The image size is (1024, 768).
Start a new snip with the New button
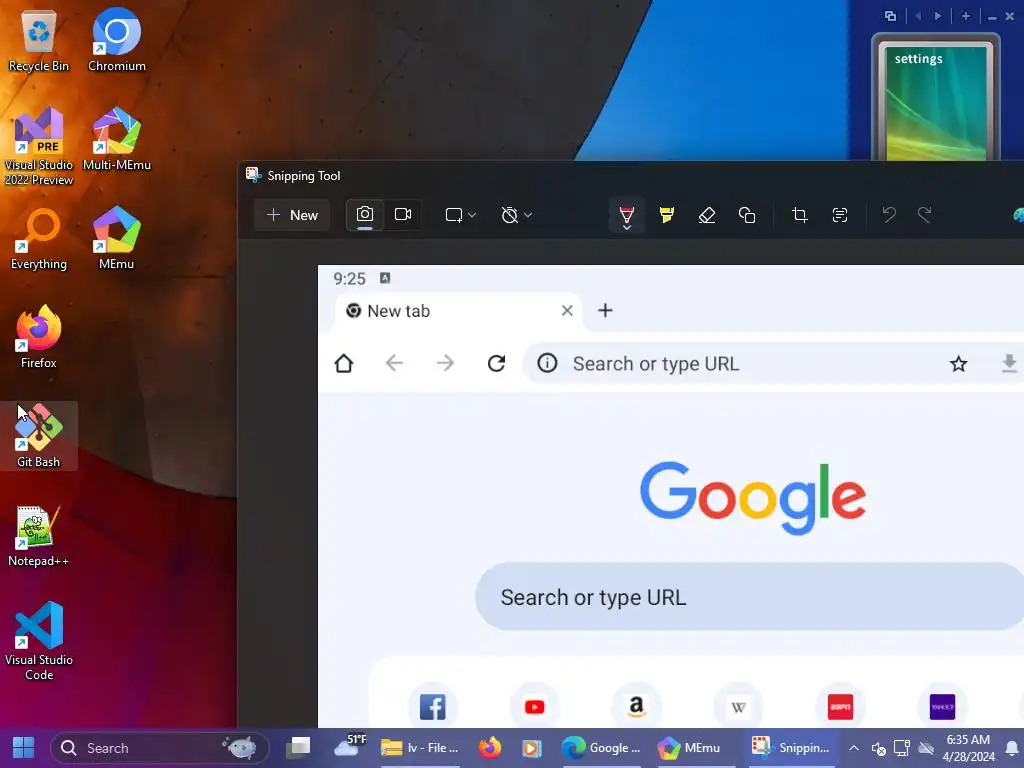pyautogui.click(x=292, y=215)
